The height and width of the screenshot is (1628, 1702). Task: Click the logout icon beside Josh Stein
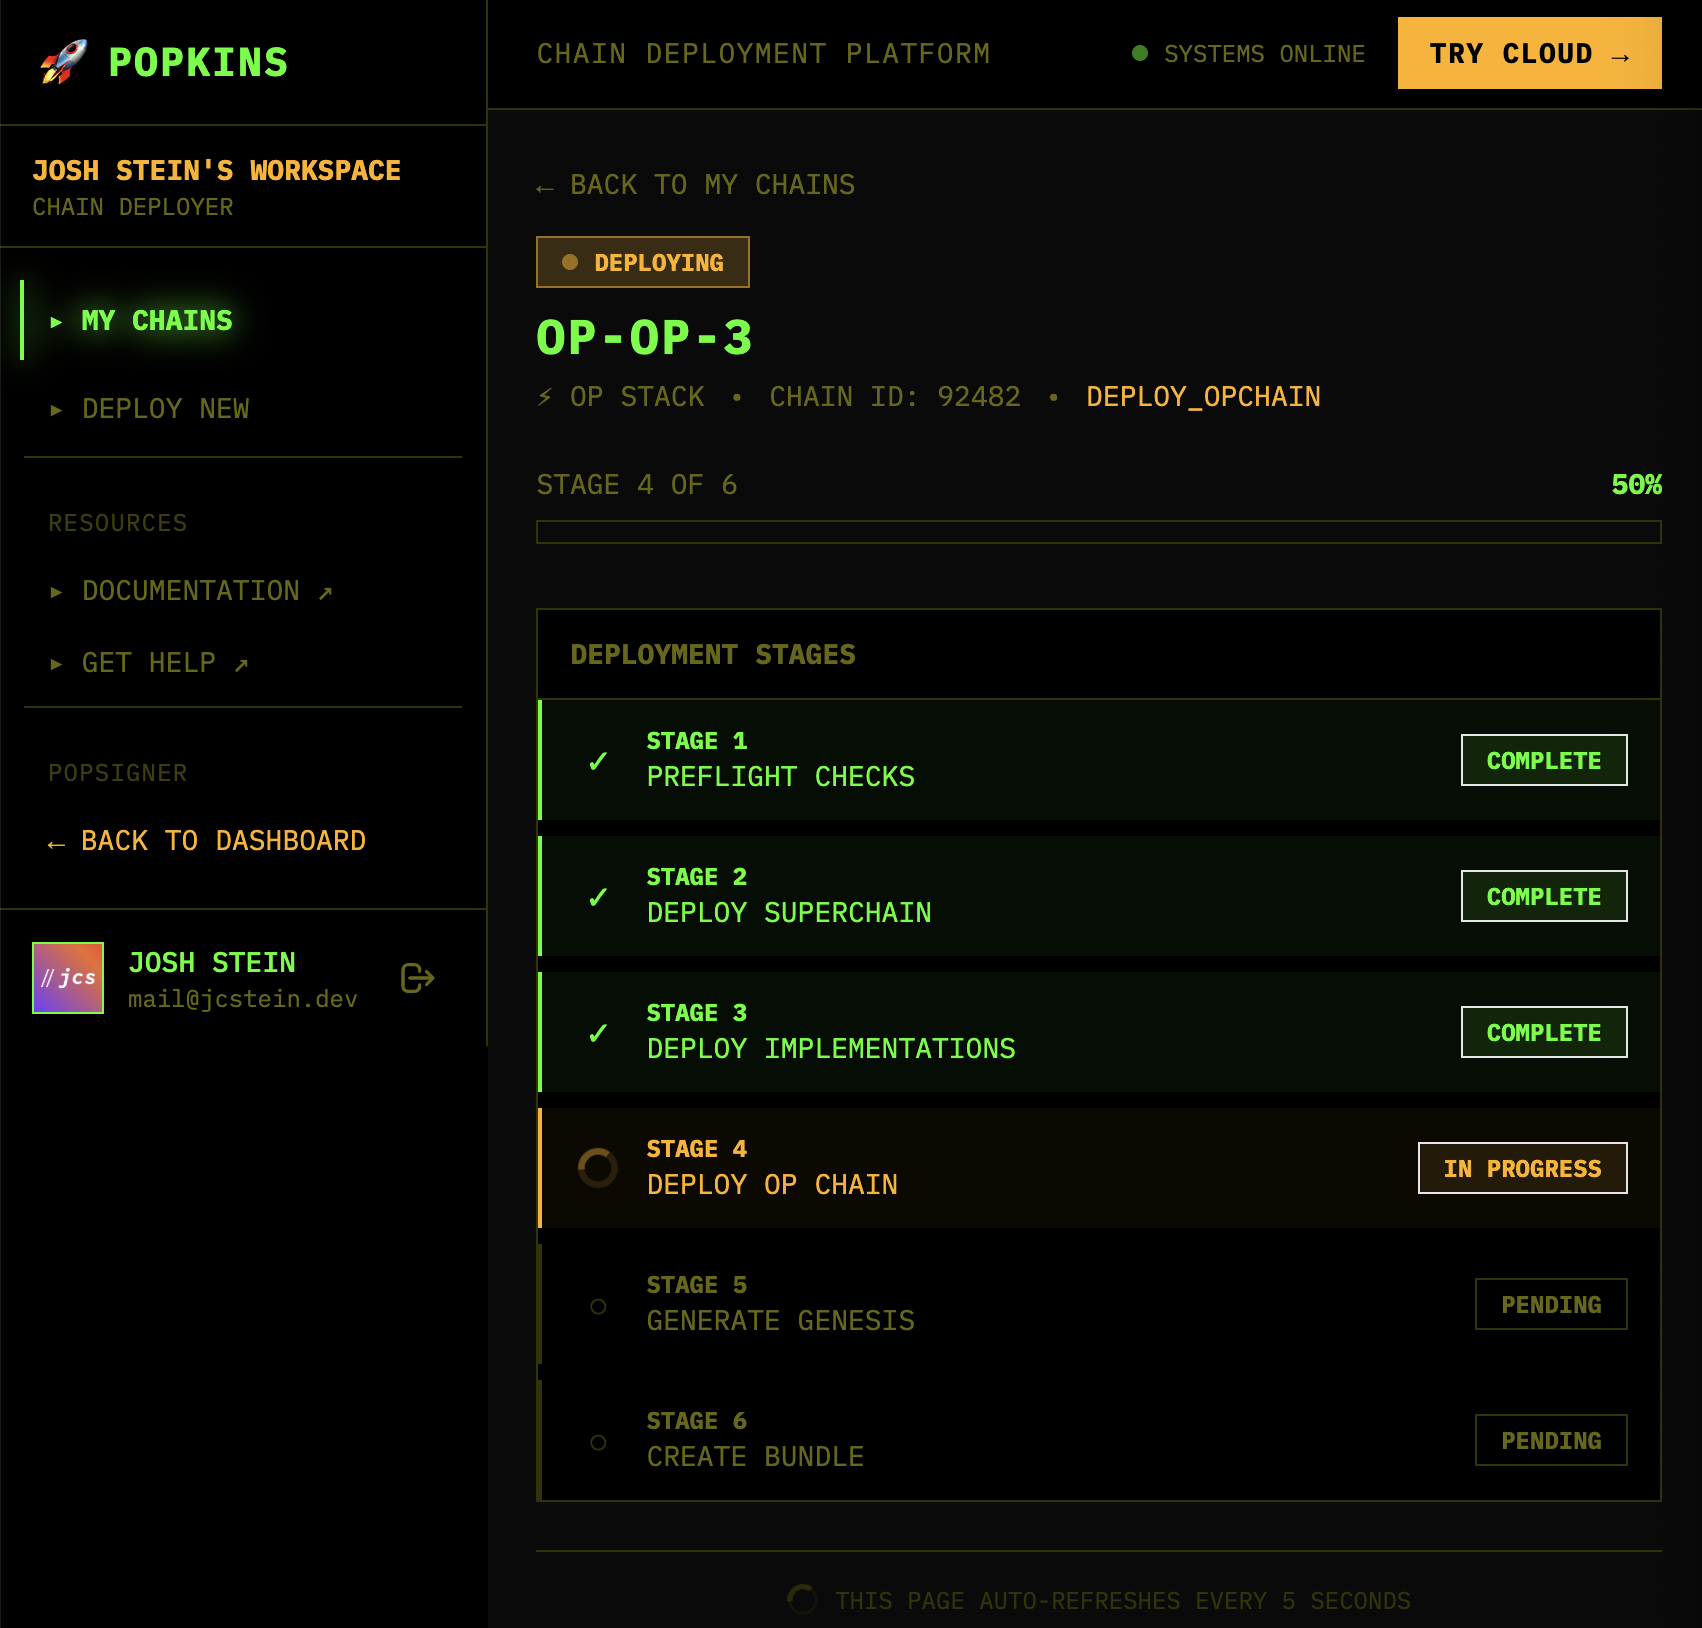pyautogui.click(x=417, y=978)
